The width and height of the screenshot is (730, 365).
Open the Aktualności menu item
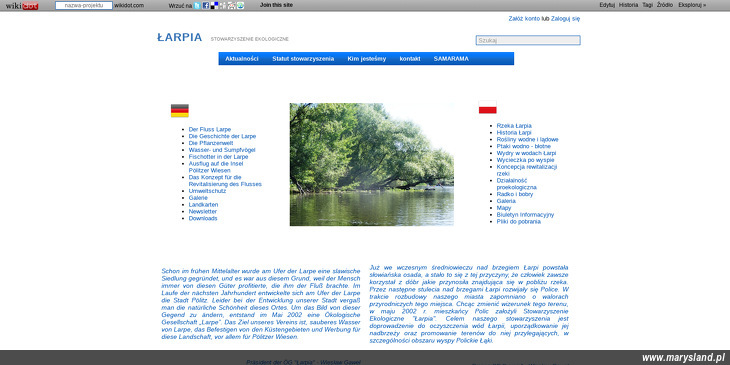242,59
